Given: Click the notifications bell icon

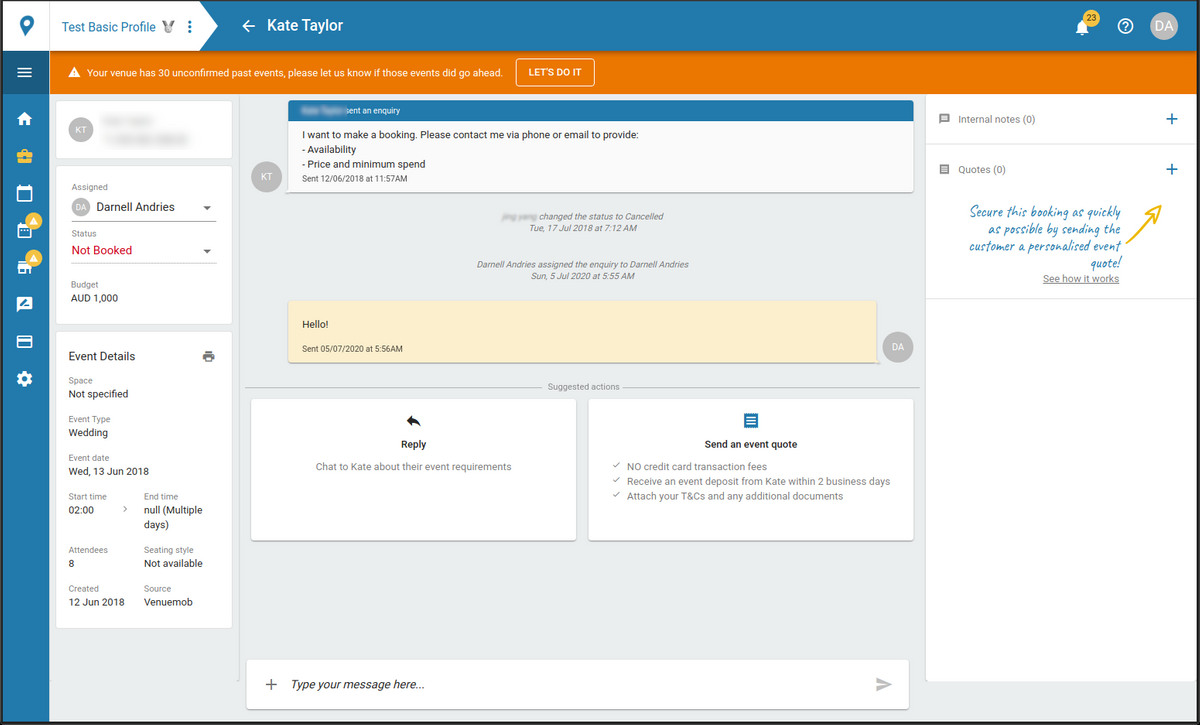Looking at the screenshot, I should tap(1082, 27).
